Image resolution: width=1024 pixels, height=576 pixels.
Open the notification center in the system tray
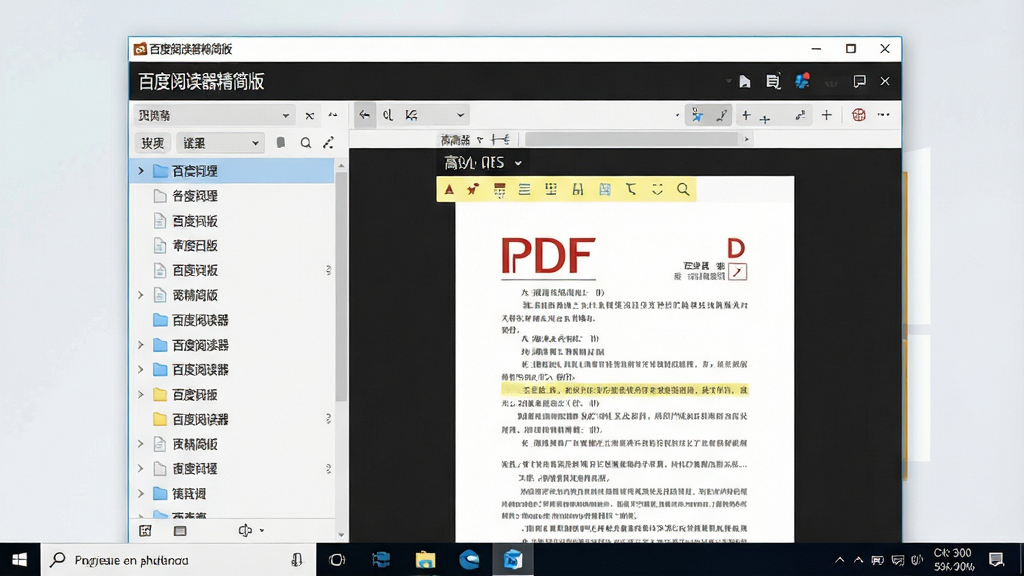pos(997,560)
